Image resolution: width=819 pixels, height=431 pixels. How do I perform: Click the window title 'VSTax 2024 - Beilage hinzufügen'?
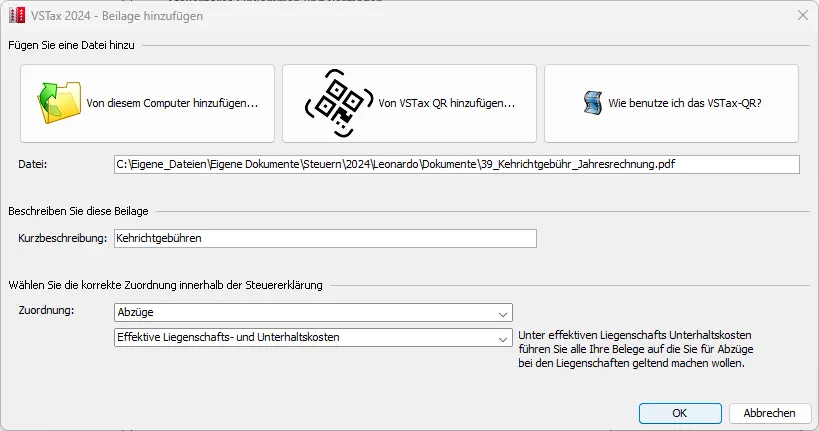[x=117, y=16]
